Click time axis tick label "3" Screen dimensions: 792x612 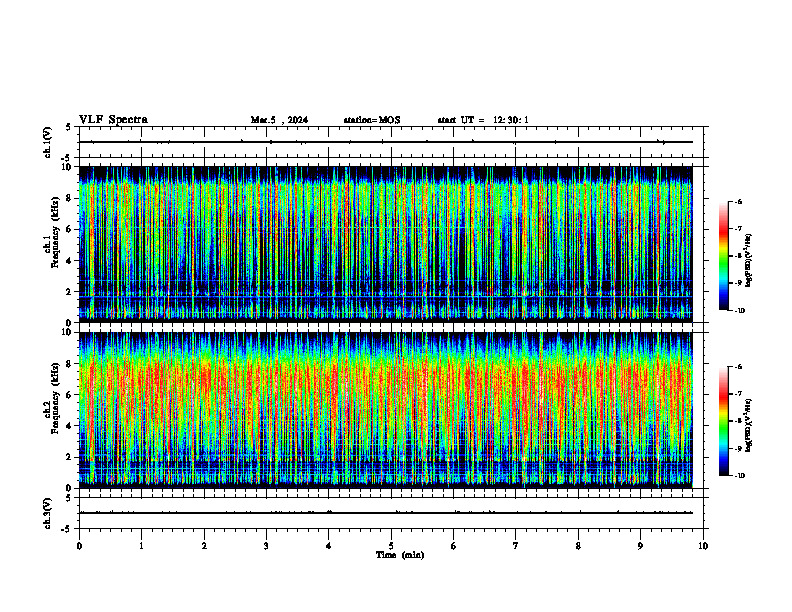point(266,546)
